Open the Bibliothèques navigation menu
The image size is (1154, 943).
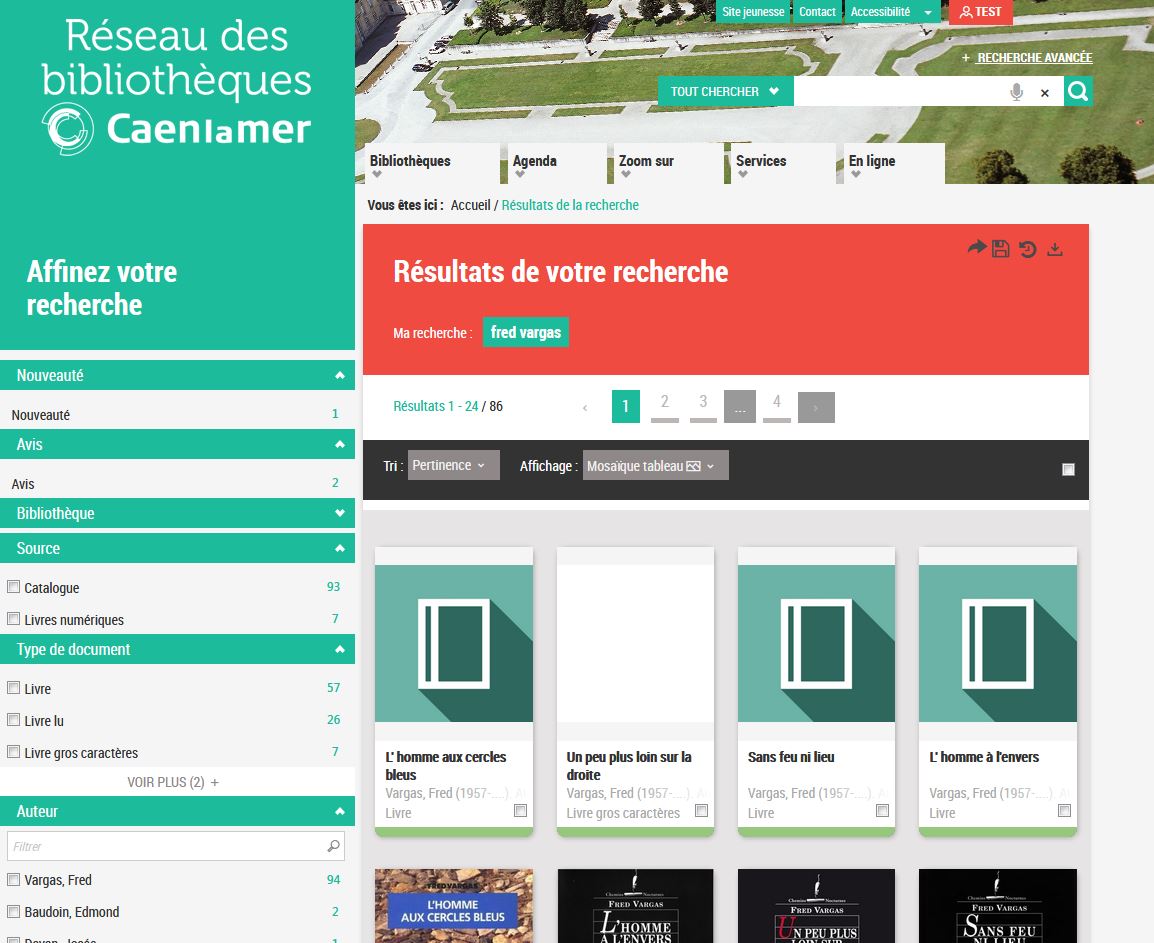(410, 162)
